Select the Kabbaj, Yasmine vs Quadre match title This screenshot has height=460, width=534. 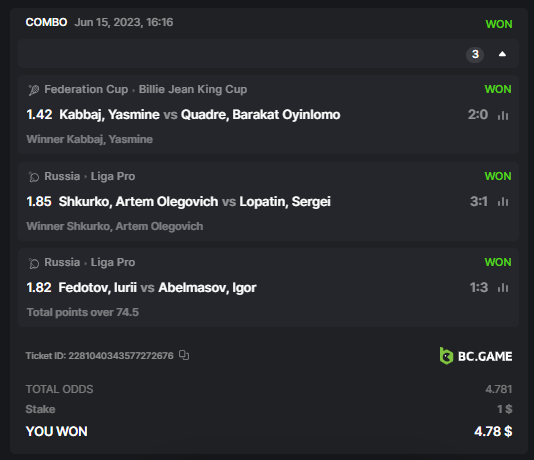pos(200,115)
